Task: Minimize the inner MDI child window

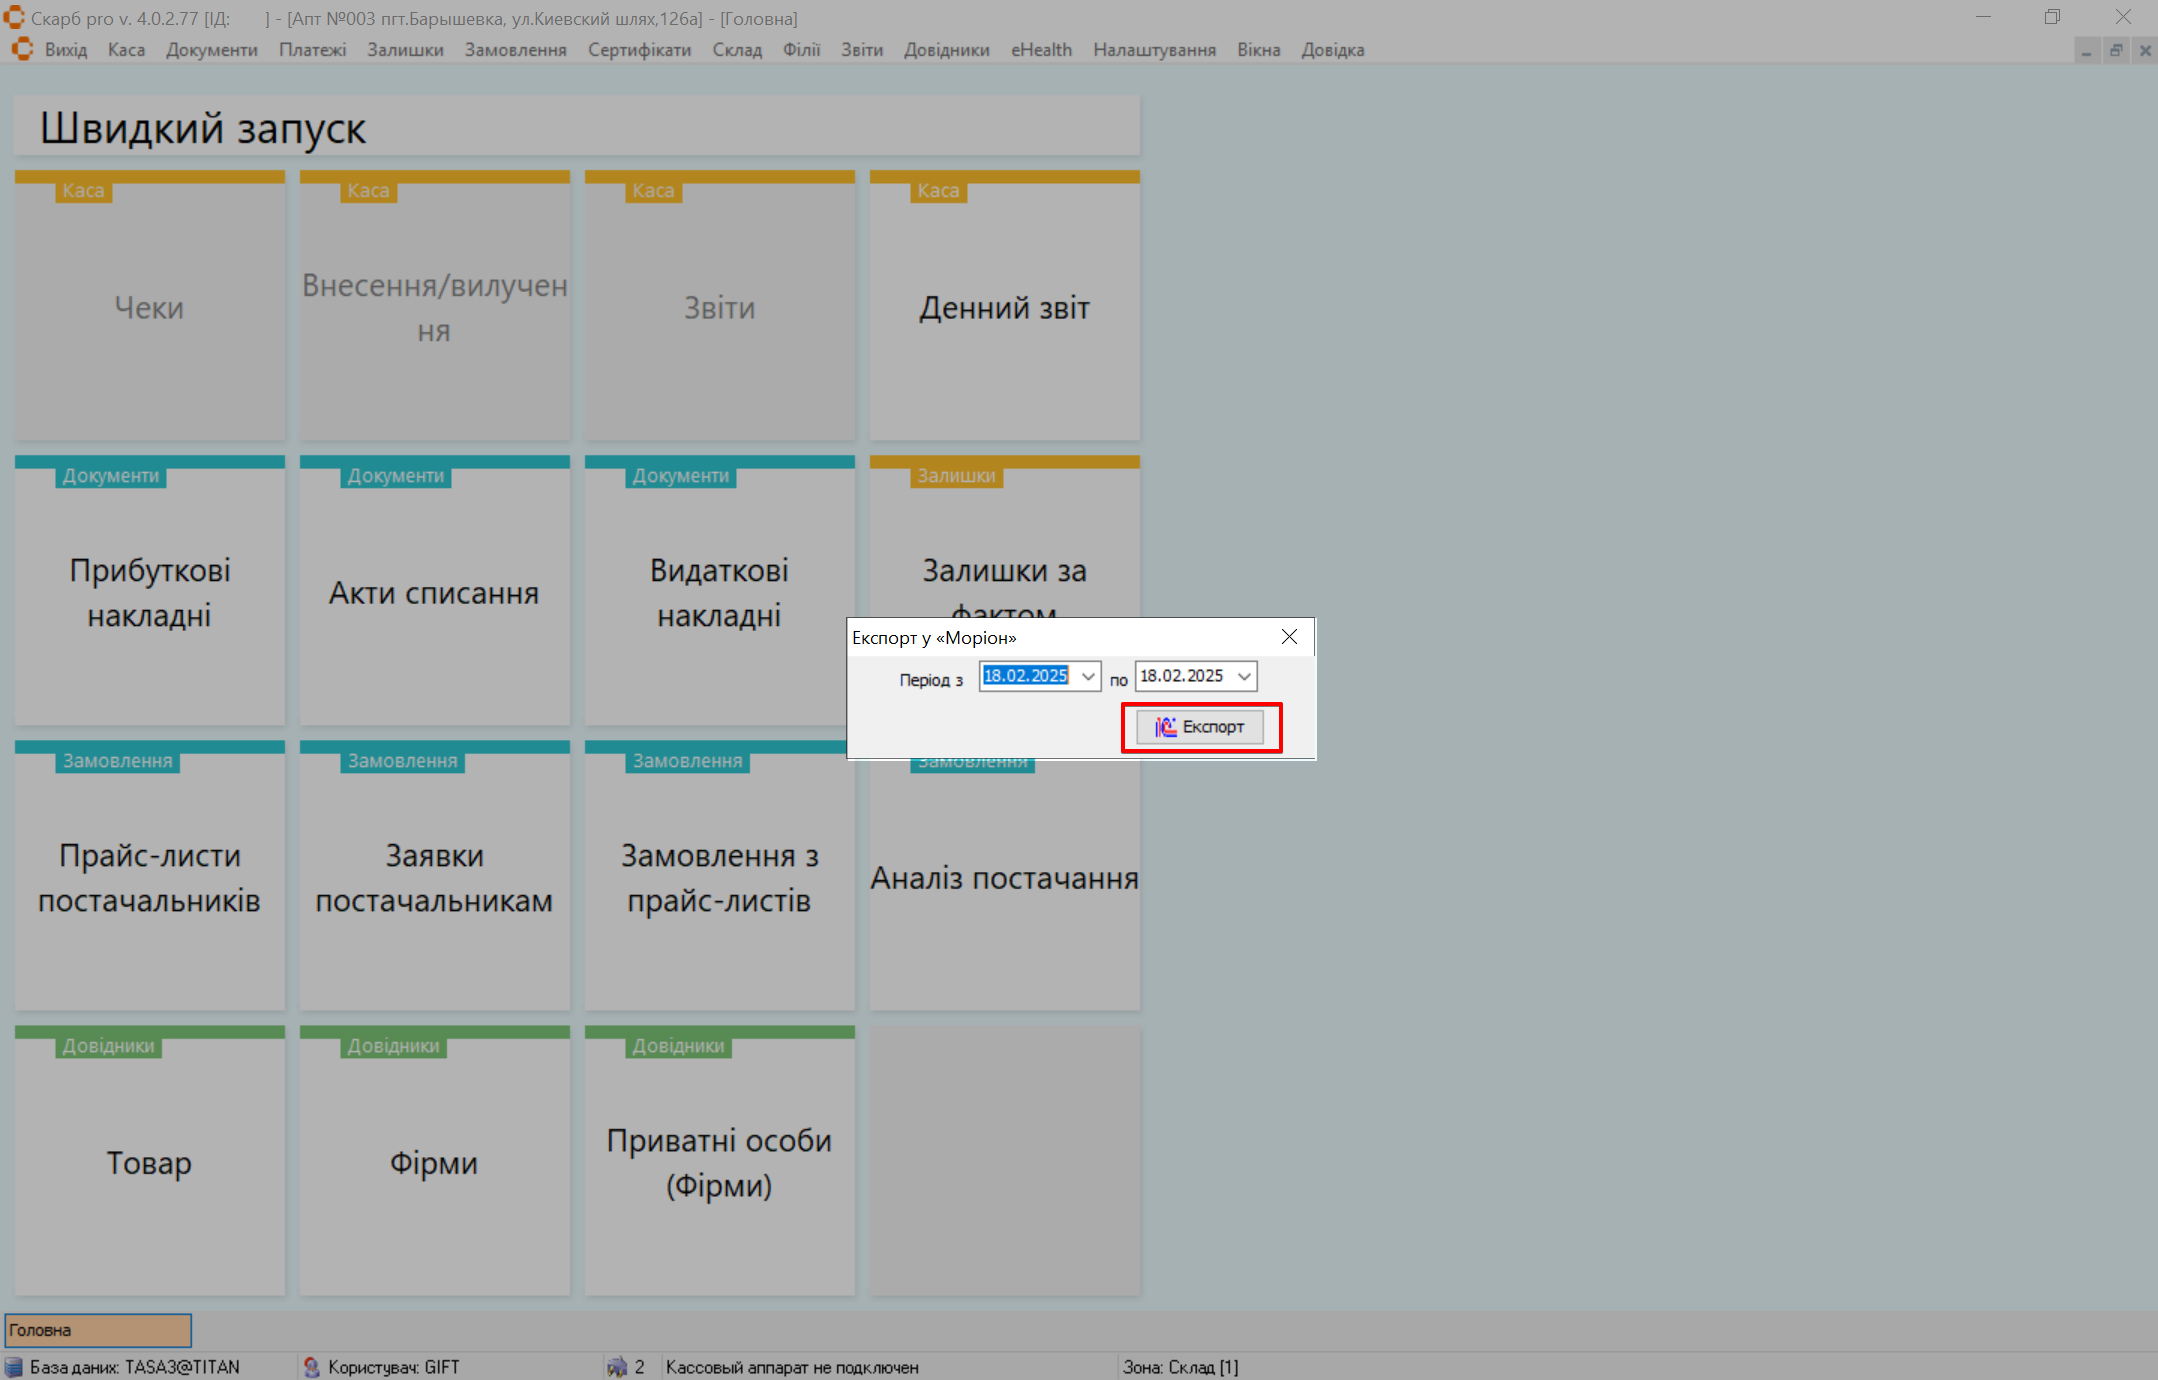Action: (x=2086, y=51)
